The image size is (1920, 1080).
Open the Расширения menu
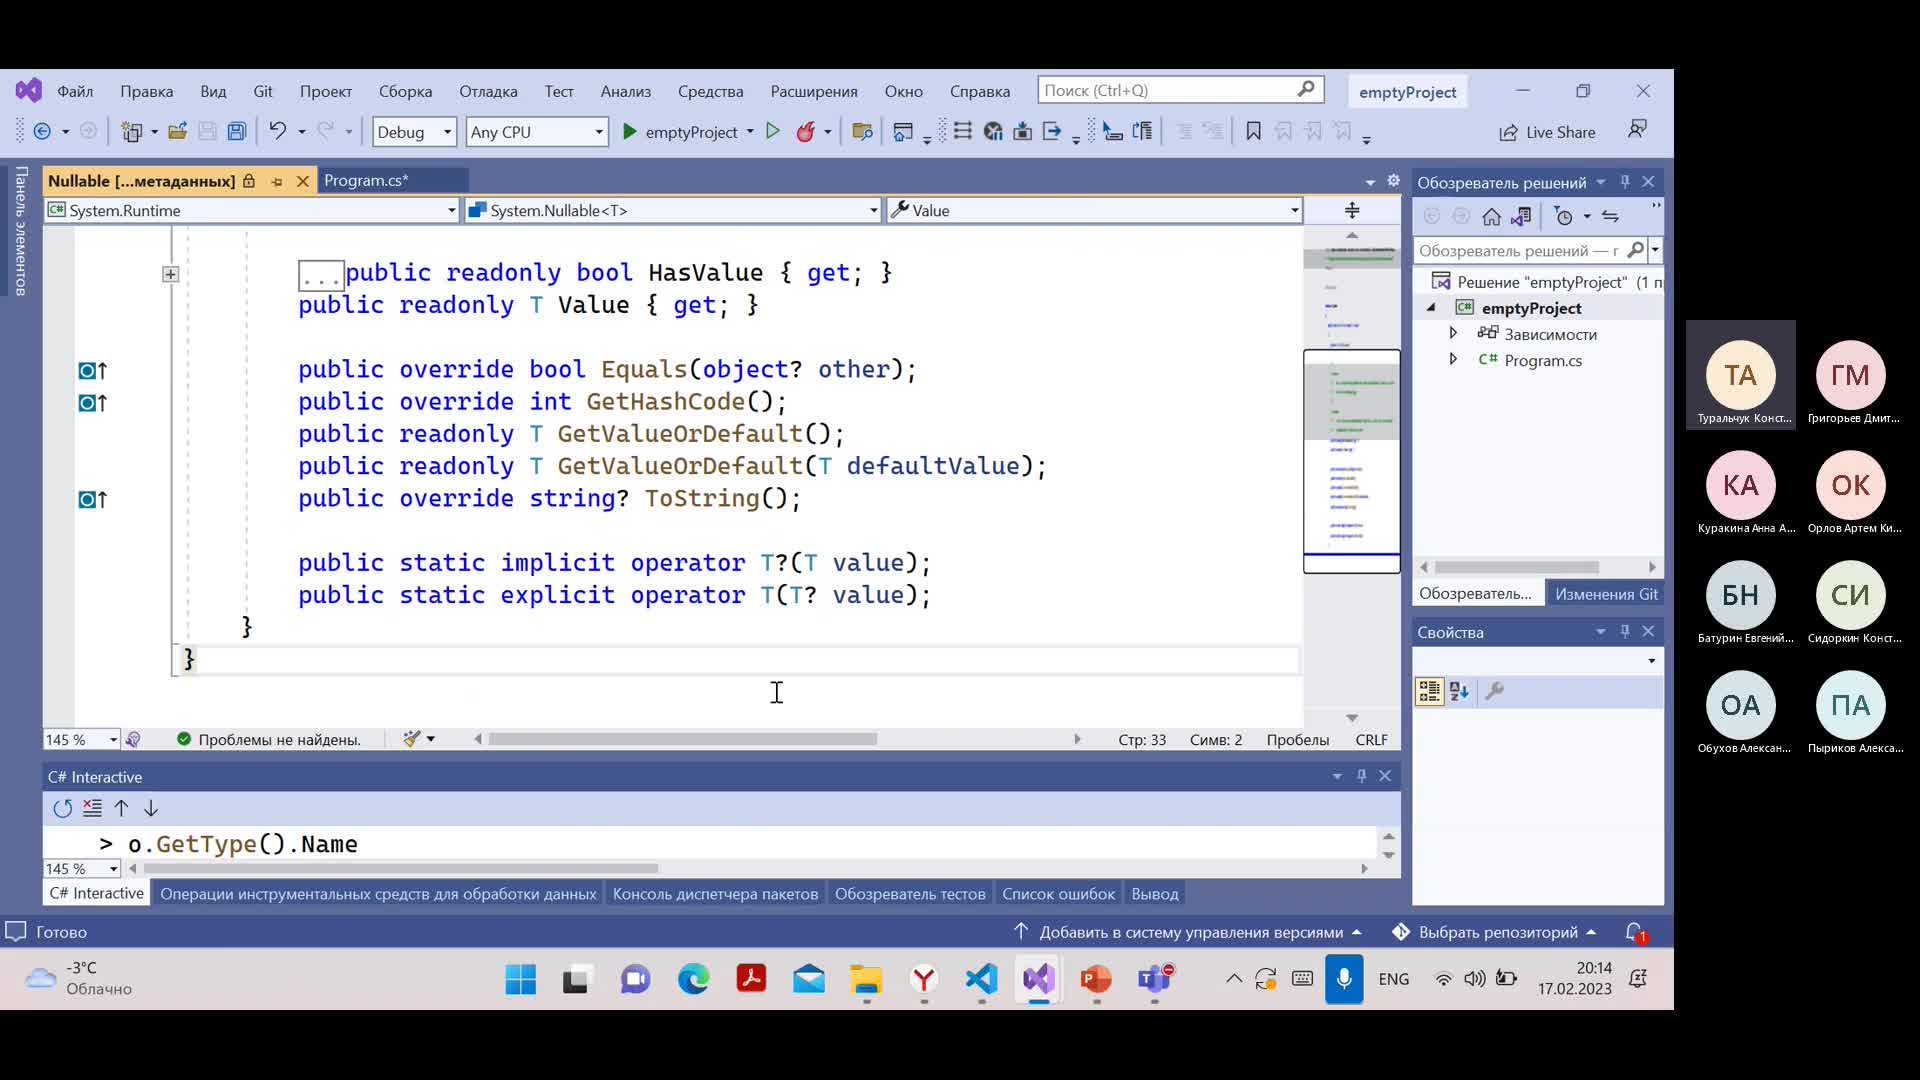[x=814, y=91]
